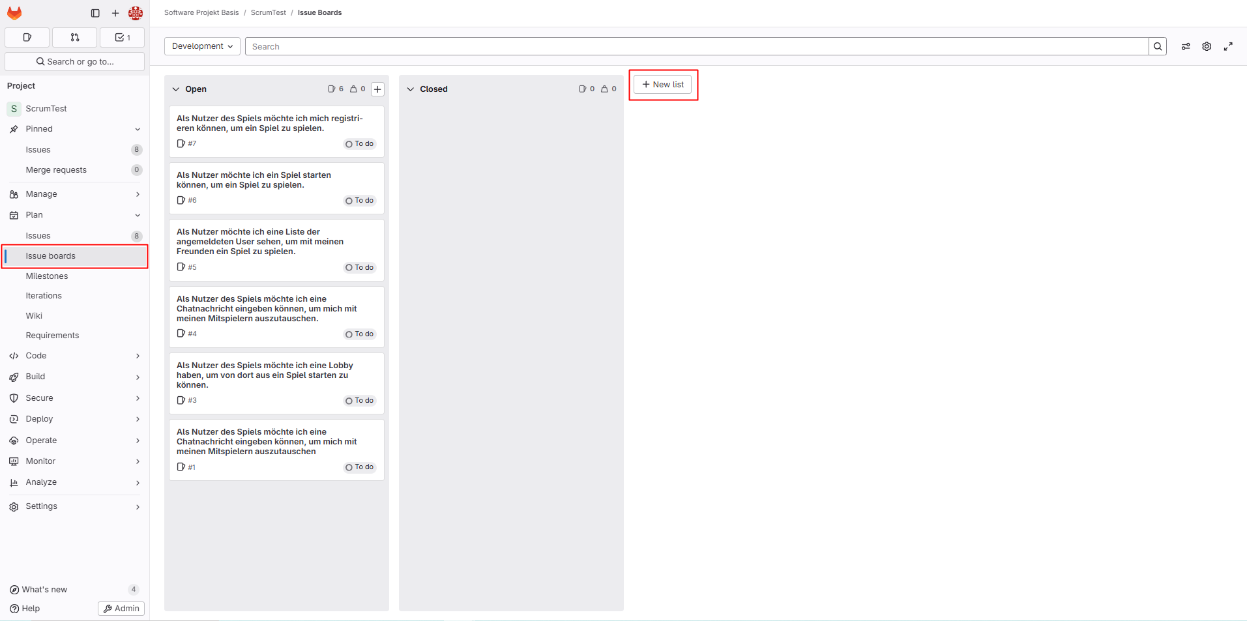Select Iterations in the sidebar
The image size is (1247, 621).
point(44,296)
